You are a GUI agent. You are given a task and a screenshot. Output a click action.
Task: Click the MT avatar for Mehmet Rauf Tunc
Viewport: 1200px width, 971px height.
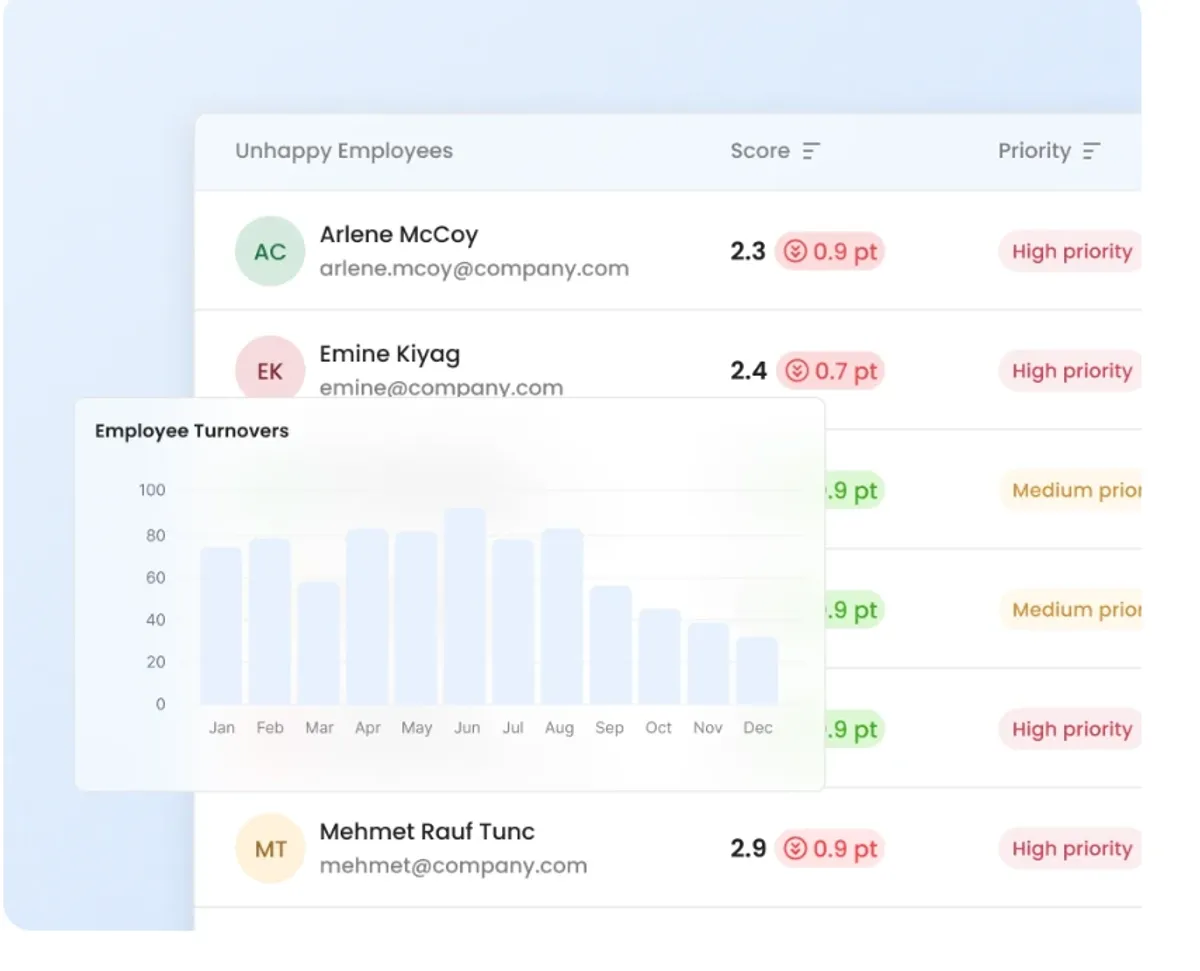coord(270,849)
